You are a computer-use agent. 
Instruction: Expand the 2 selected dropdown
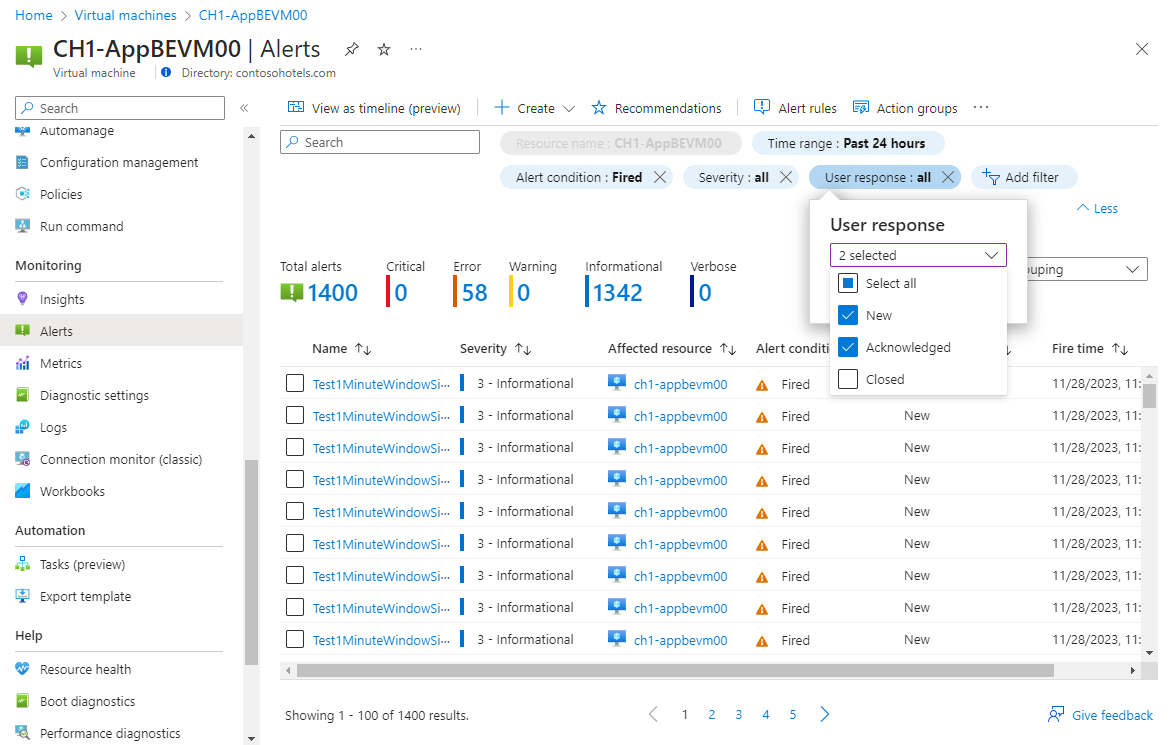918,255
